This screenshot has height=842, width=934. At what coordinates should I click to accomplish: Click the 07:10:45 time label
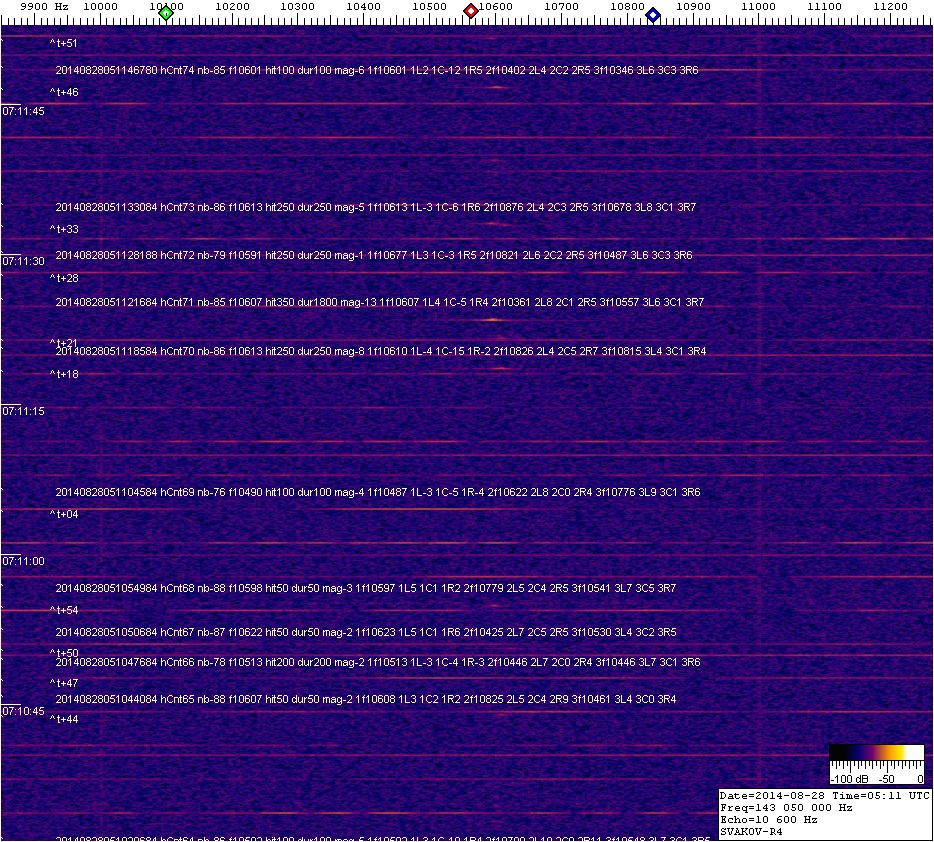(x=23, y=711)
